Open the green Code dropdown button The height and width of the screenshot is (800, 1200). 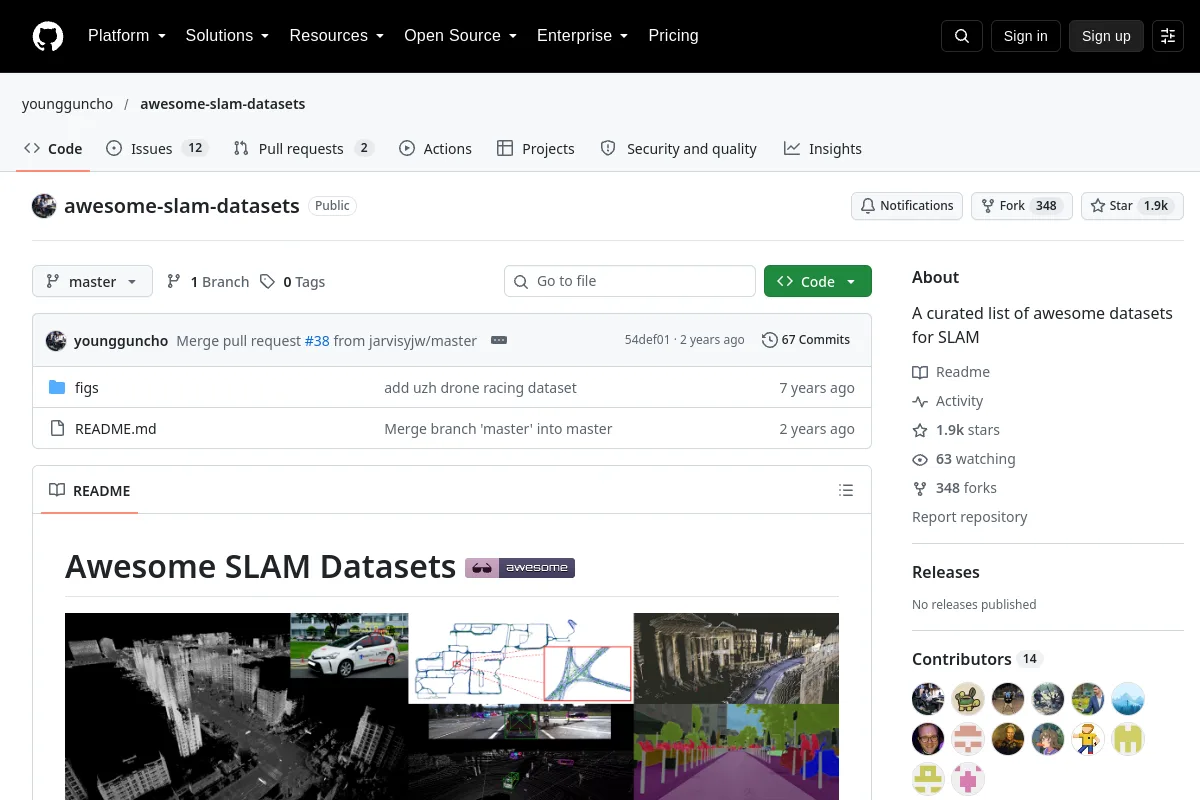pos(818,281)
